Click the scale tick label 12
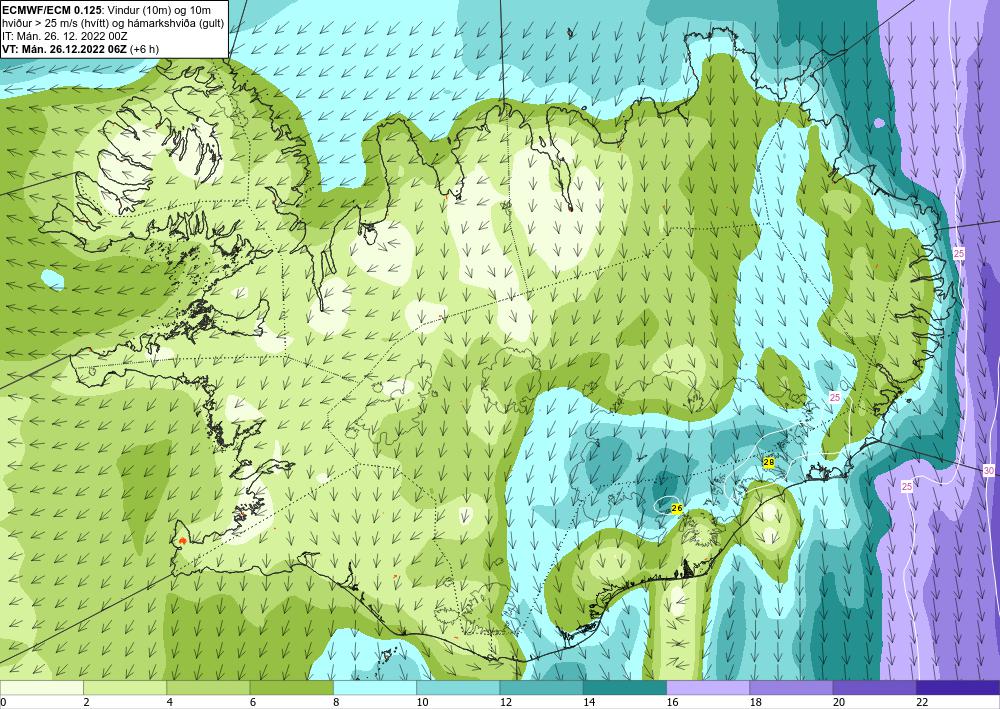 (506, 702)
